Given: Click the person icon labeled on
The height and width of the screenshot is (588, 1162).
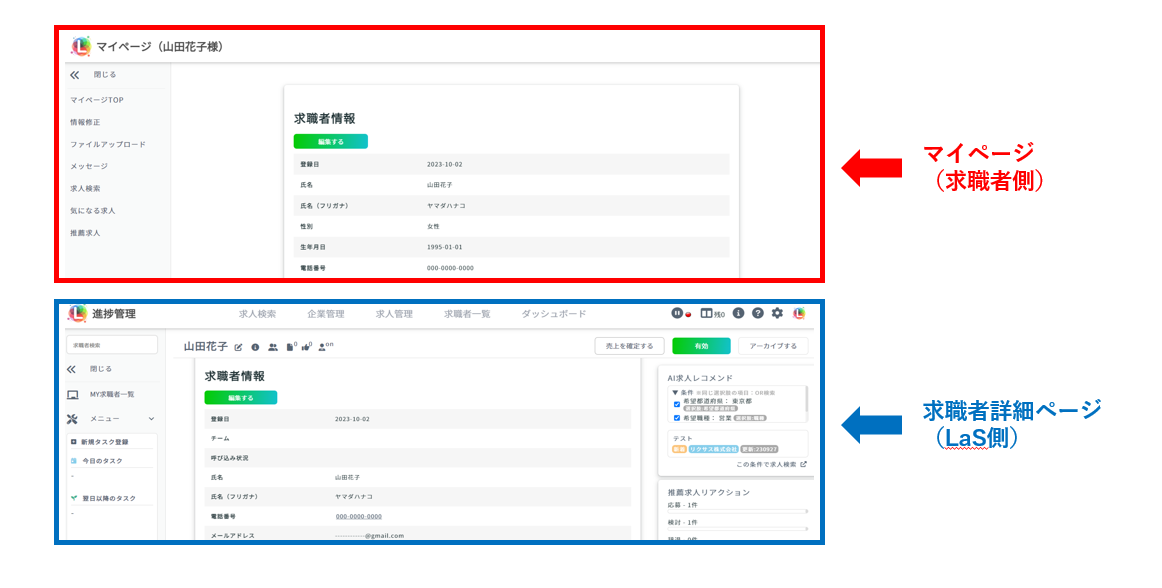Looking at the screenshot, I should point(322,347).
